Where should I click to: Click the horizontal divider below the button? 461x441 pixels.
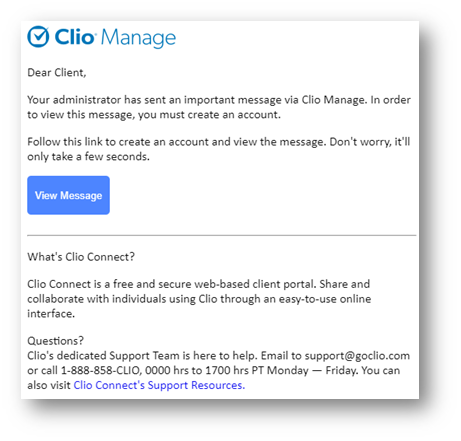pos(222,235)
